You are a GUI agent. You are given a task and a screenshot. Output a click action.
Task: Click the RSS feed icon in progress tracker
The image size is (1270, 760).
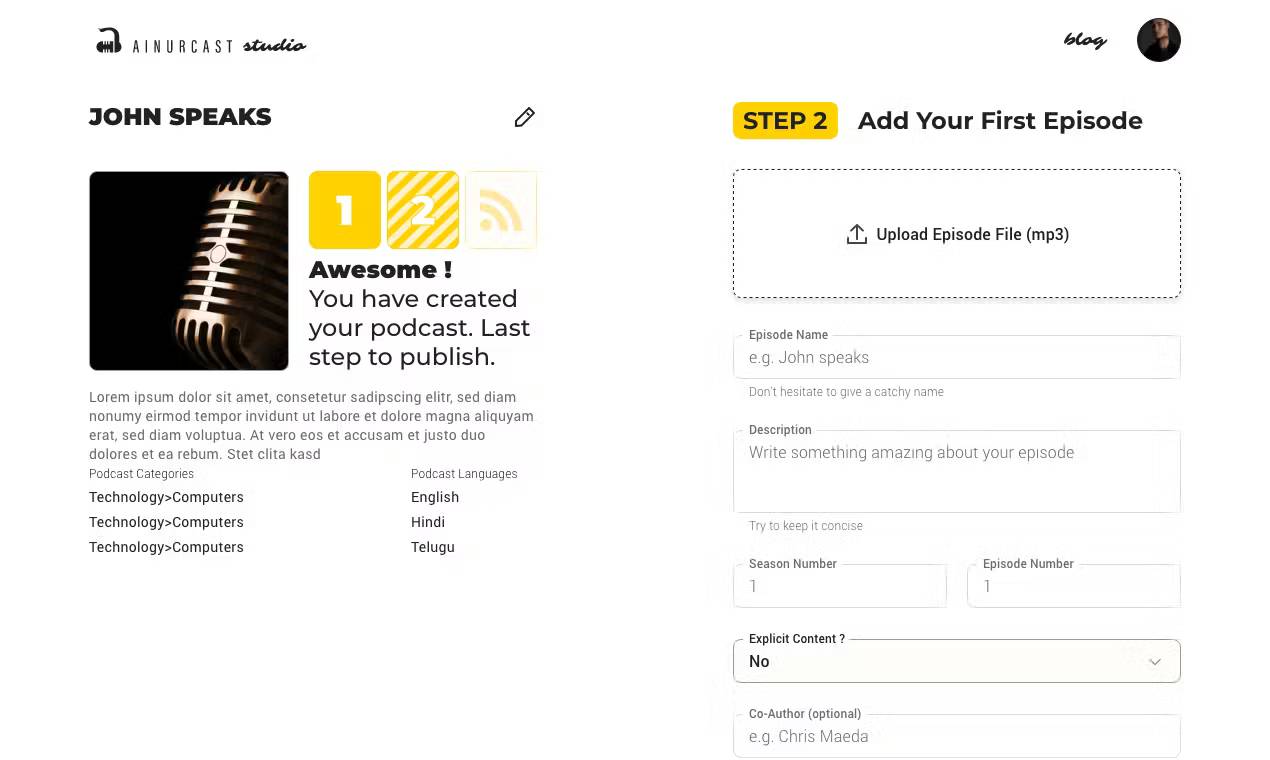pos(500,210)
